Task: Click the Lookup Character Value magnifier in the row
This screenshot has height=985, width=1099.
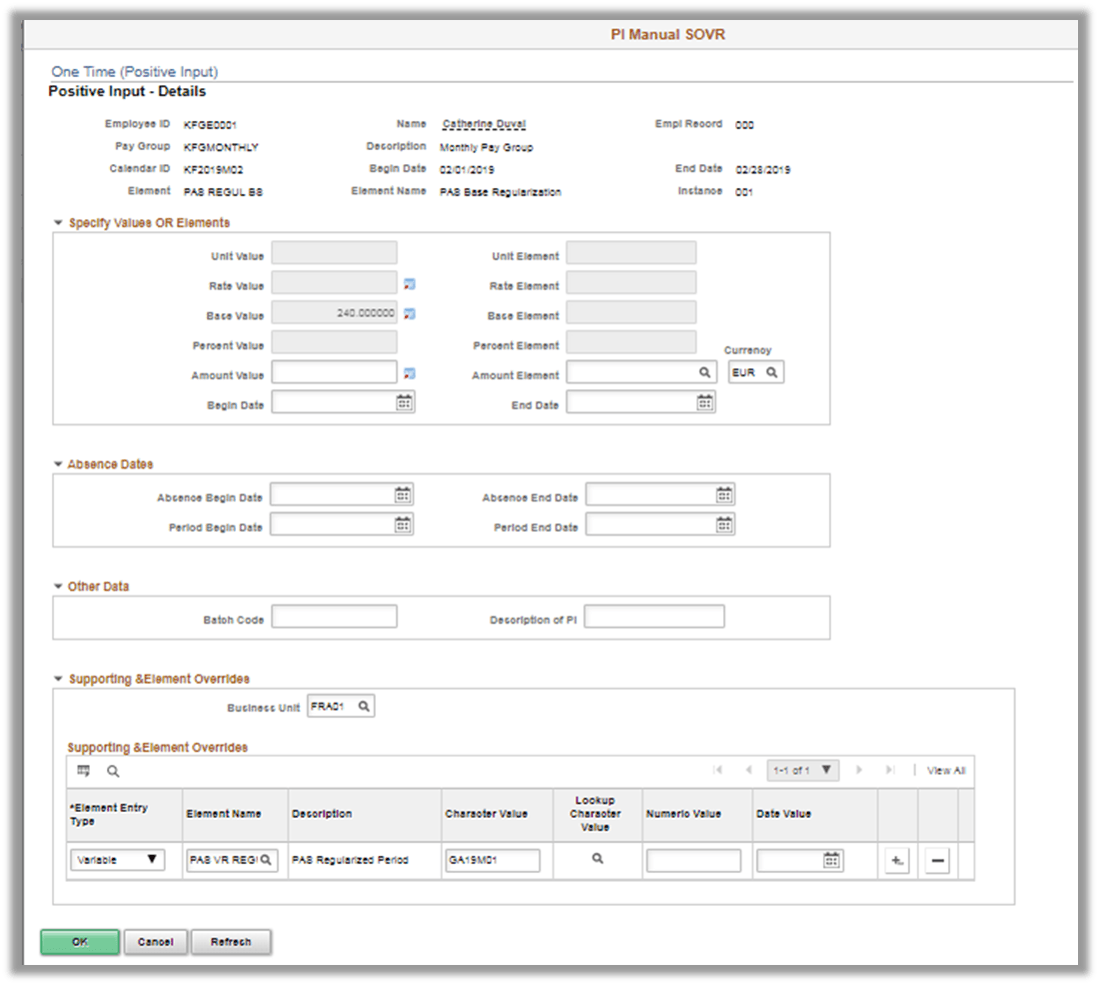Action: coord(595,860)
